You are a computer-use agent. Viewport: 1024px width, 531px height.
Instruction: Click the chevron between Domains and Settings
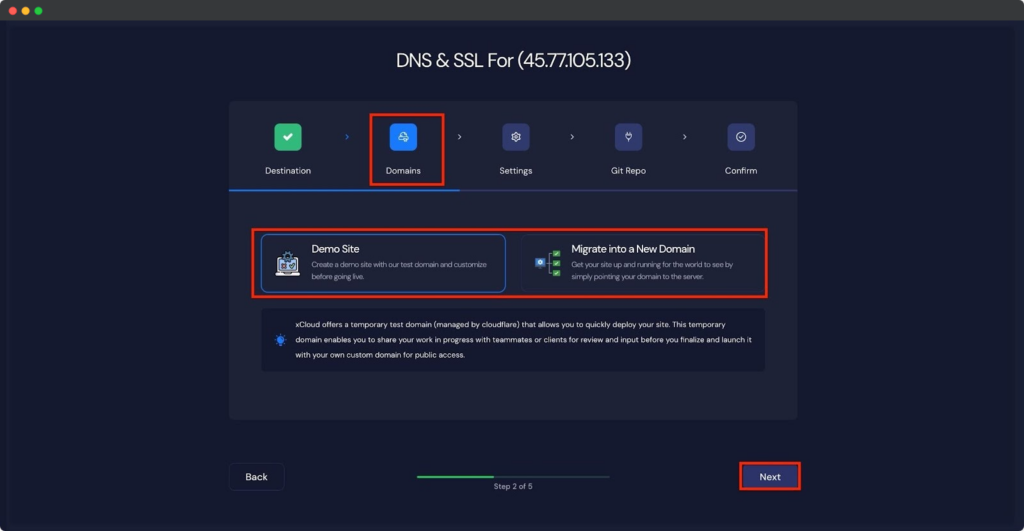tap(459, 137)
